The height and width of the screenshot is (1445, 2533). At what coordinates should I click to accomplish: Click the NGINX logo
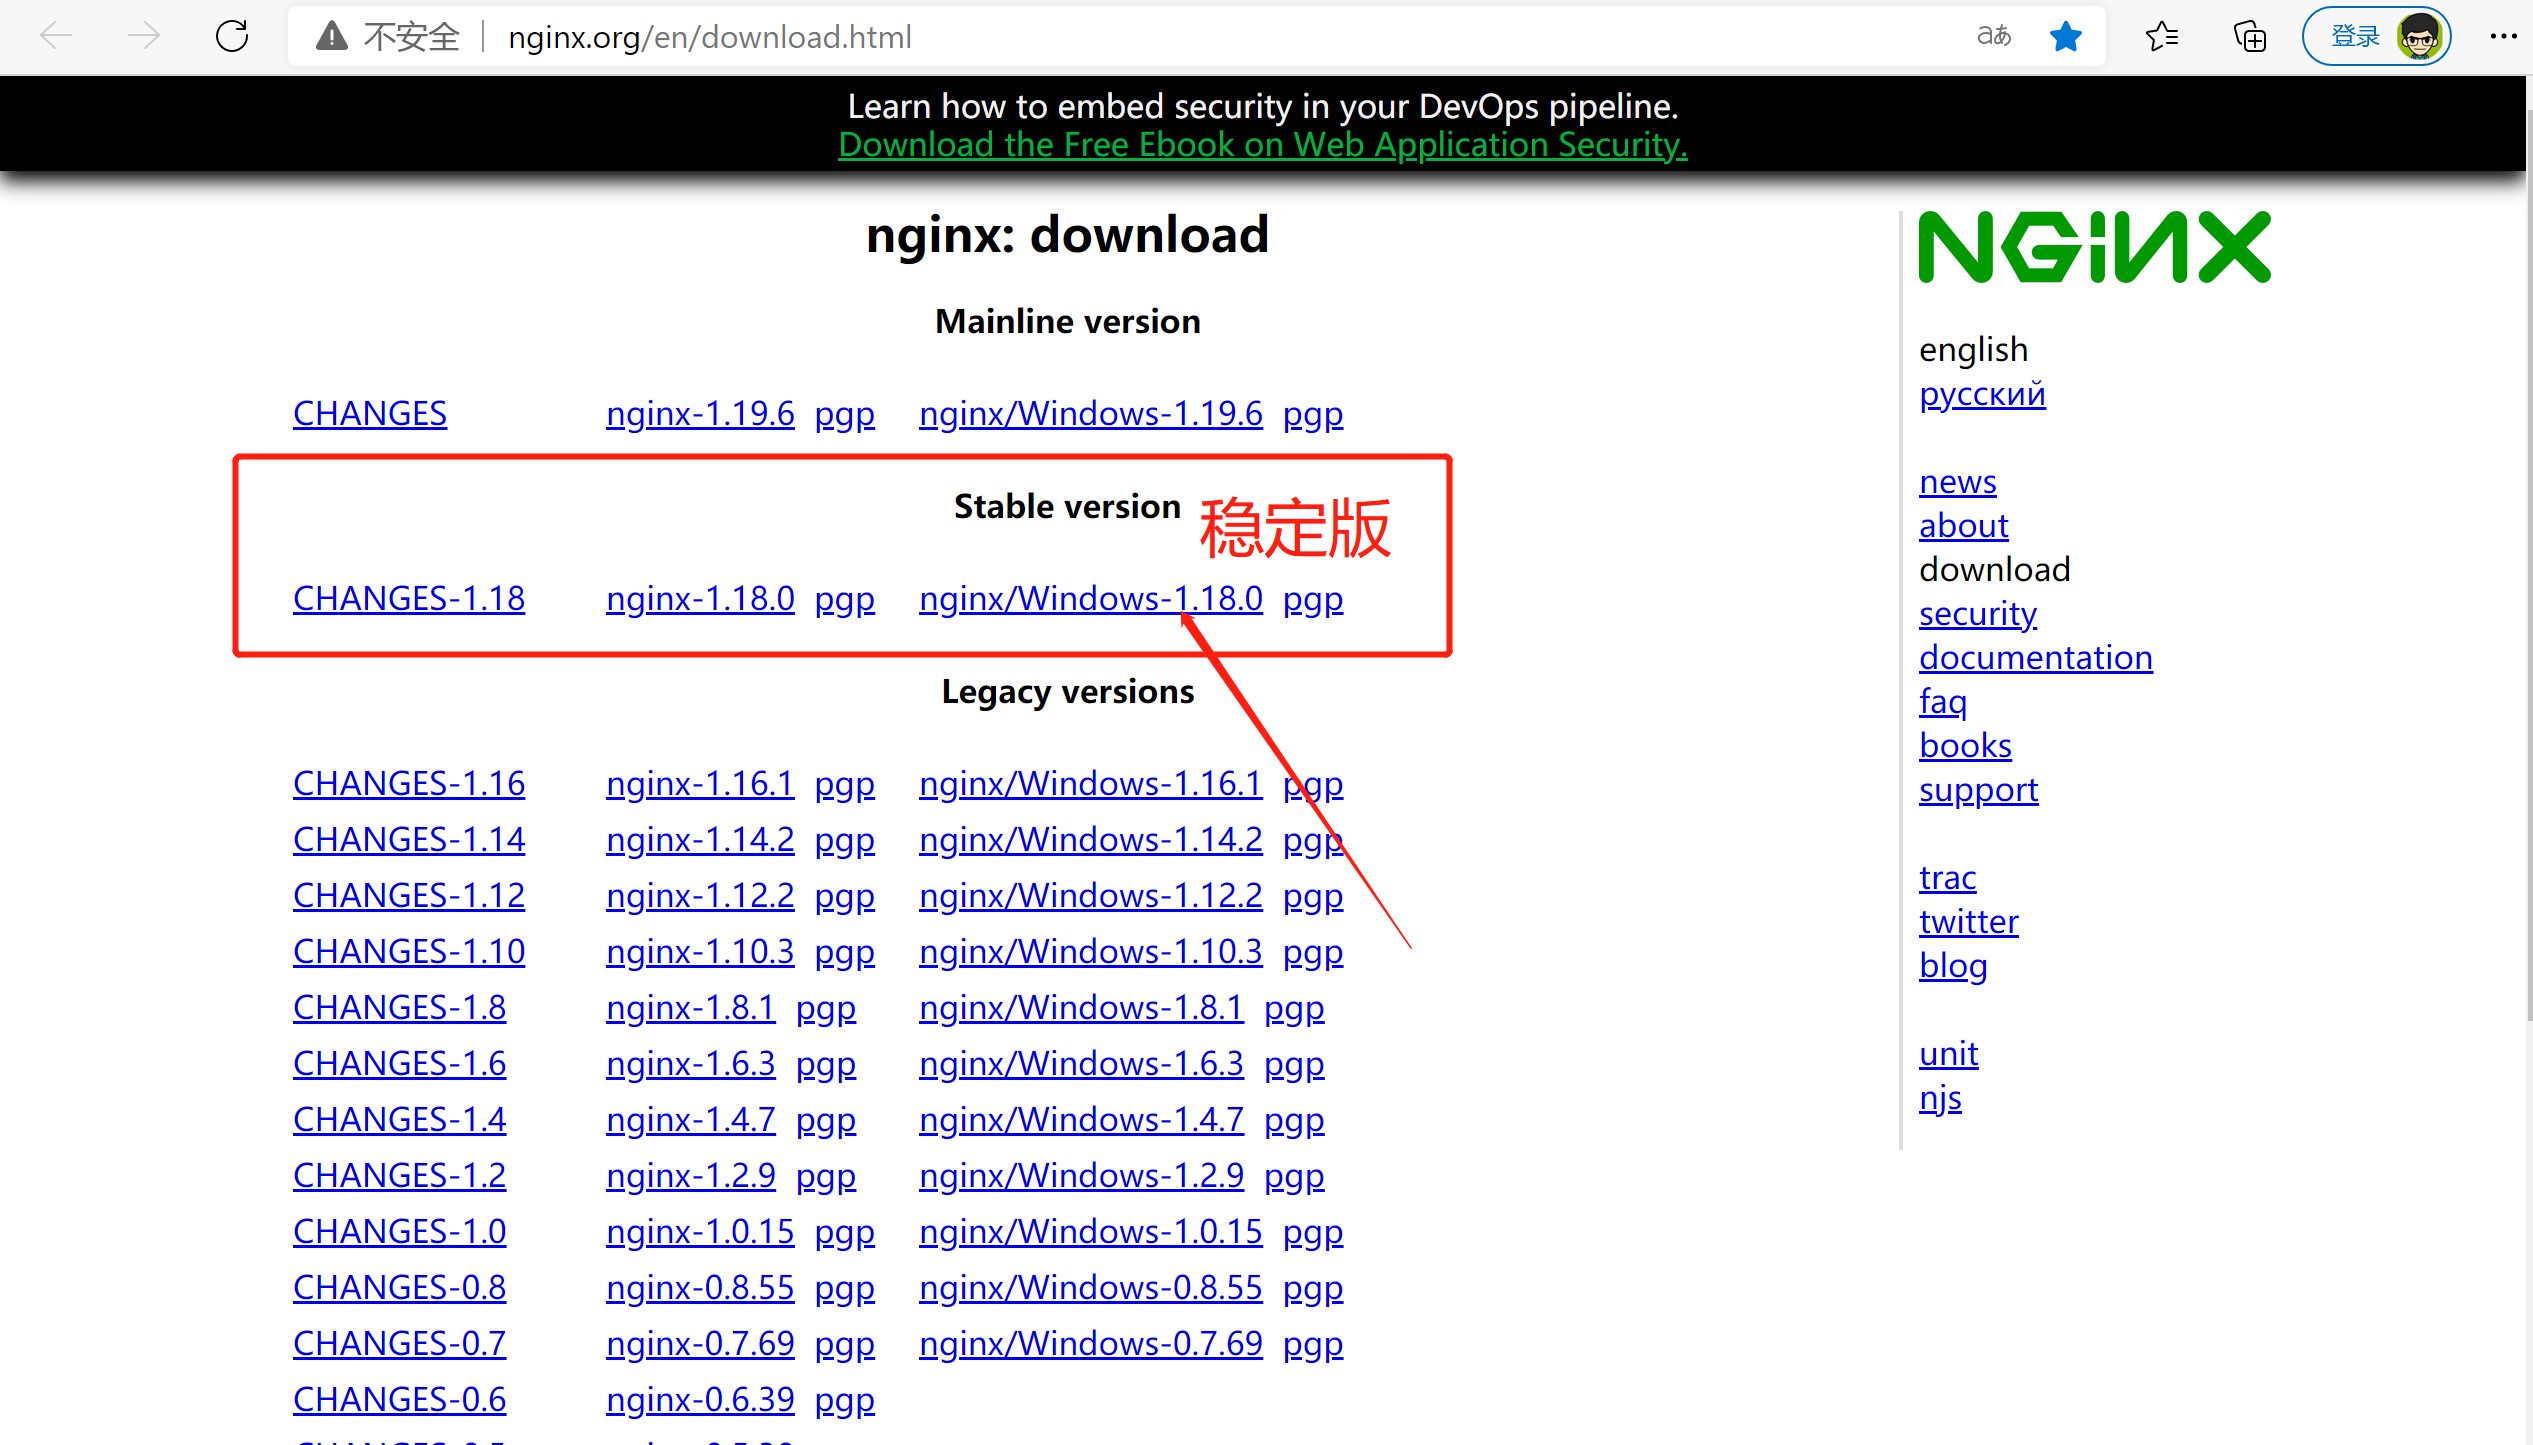pyautogui.click(x=2094, y=247)
